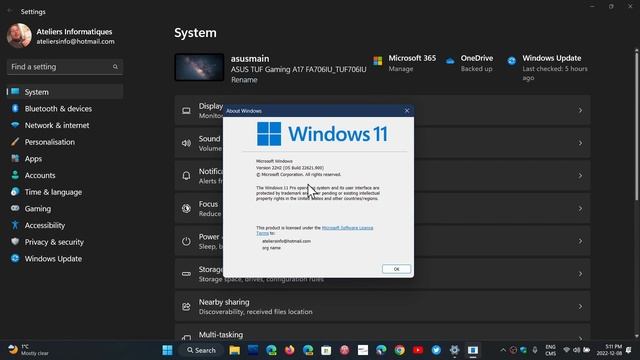Open the ENG language input indicator
The width and height of the screenshot is (640, 360).
point(551,350)
